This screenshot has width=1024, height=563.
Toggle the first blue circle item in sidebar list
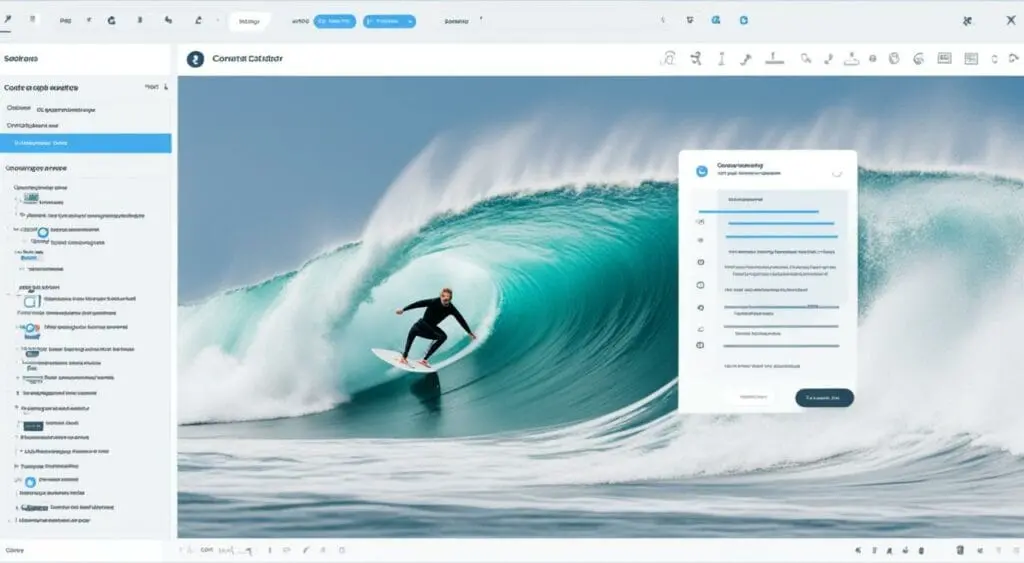[x=43, y=232]
